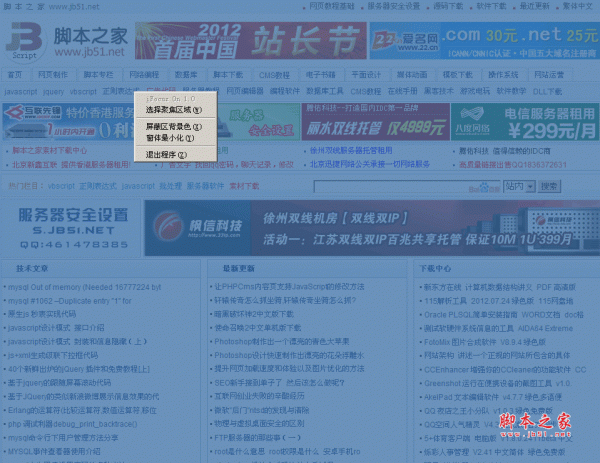Choose 退出程序 from the context menu

pyautogui.click(x=175, y=155)
